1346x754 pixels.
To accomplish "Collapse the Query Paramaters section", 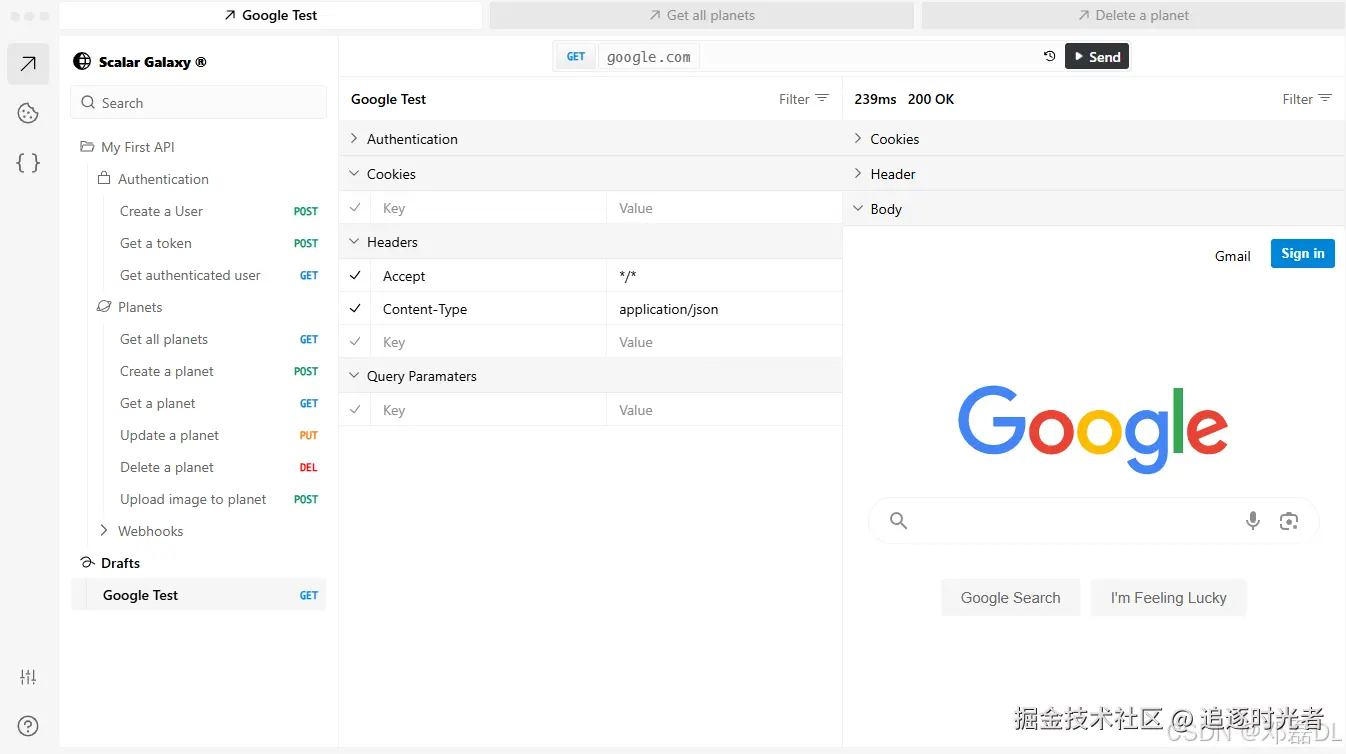I will tap(590, 376).
